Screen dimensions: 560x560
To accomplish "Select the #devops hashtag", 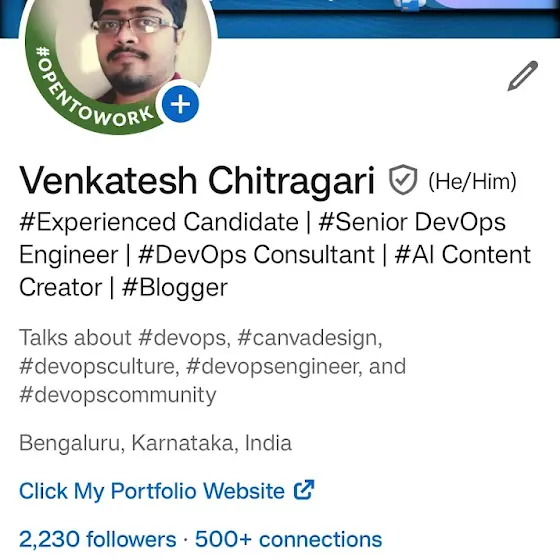I will point(182,338).
